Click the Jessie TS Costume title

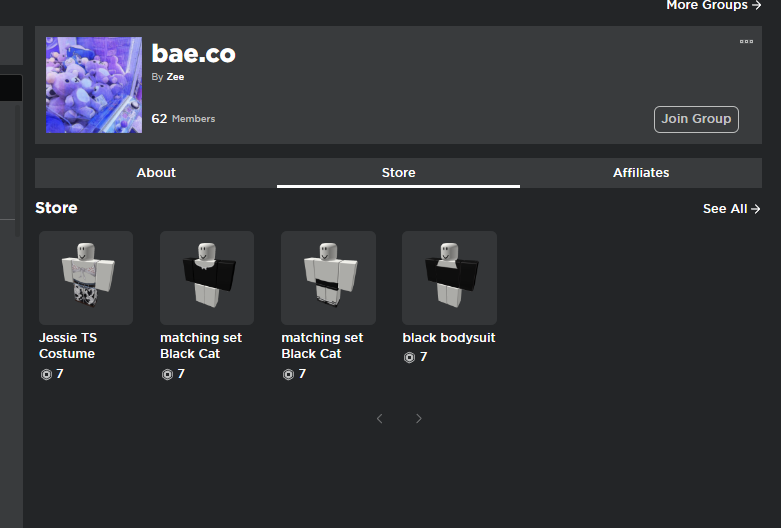point(68,346)
